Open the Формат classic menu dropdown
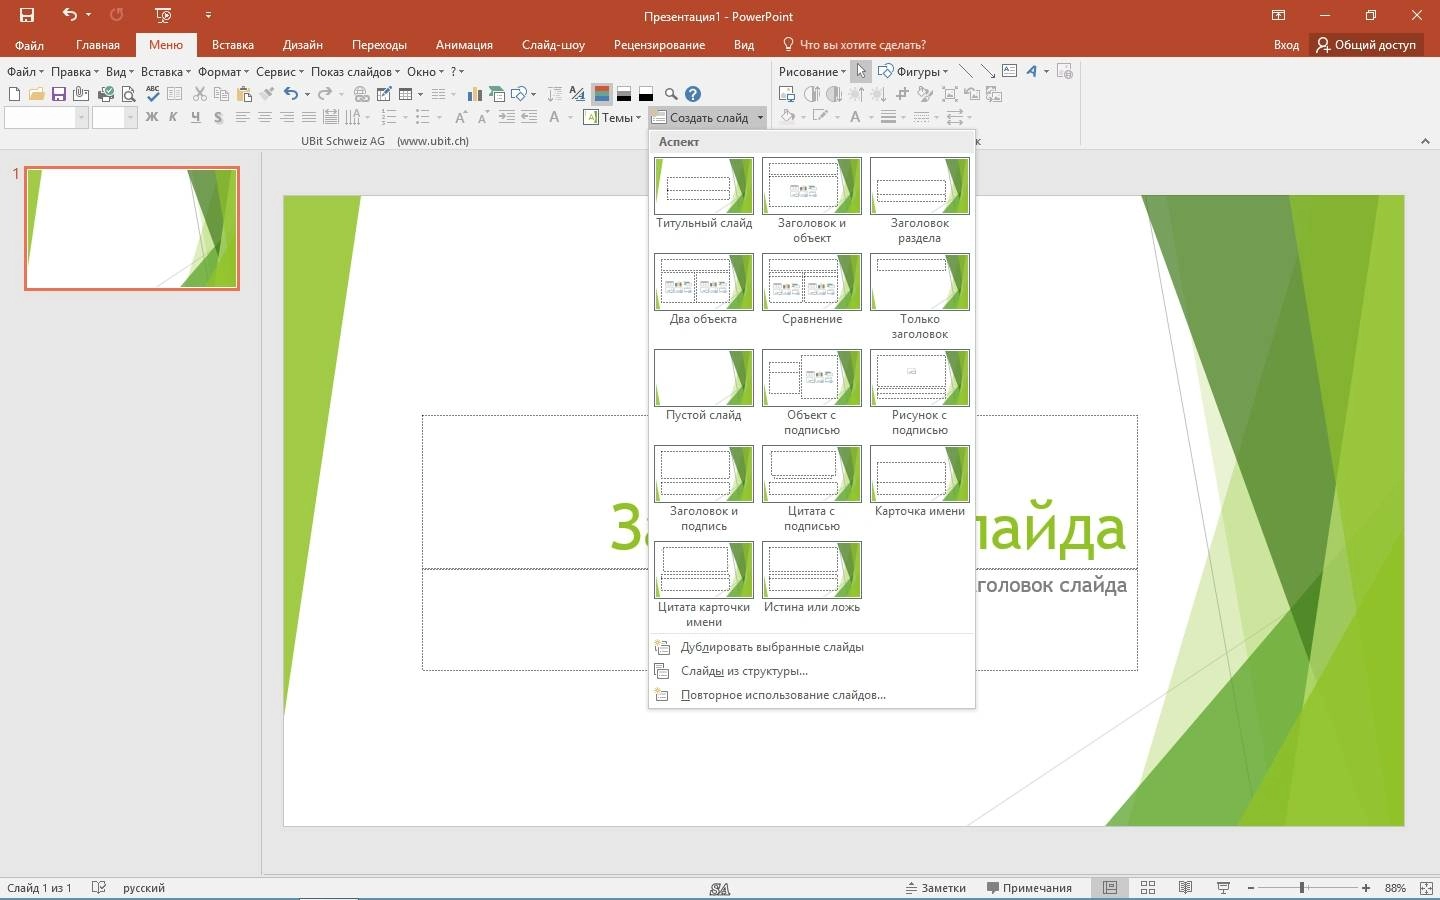 pyautogui.click(x=223, y=71)
